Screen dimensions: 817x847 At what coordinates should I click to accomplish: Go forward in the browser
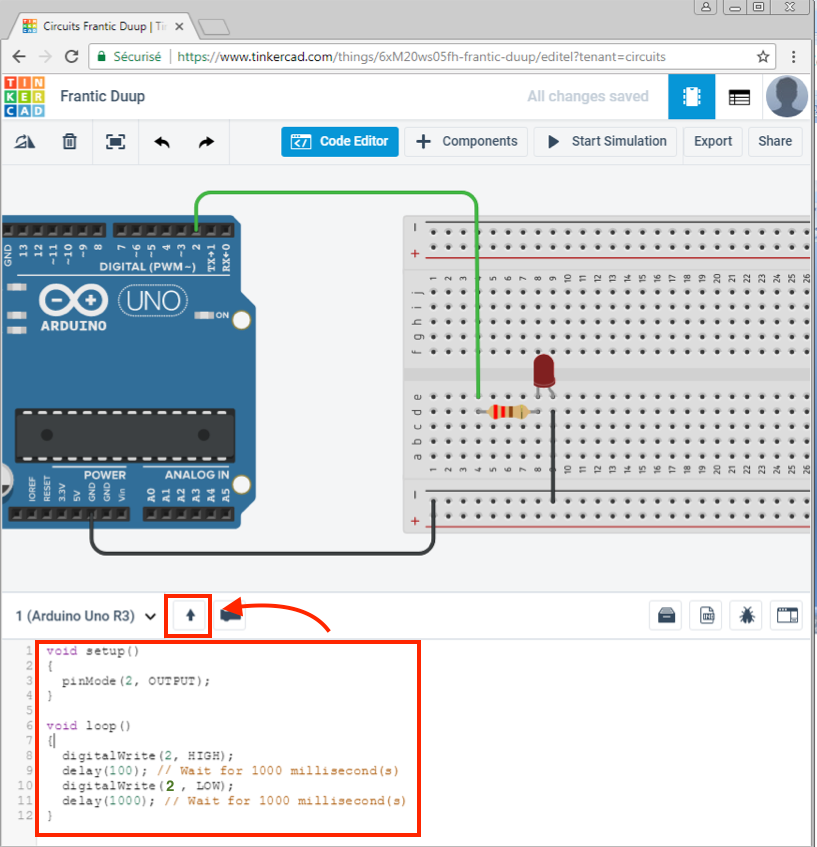pyautogui.click(x=45, y=57)
